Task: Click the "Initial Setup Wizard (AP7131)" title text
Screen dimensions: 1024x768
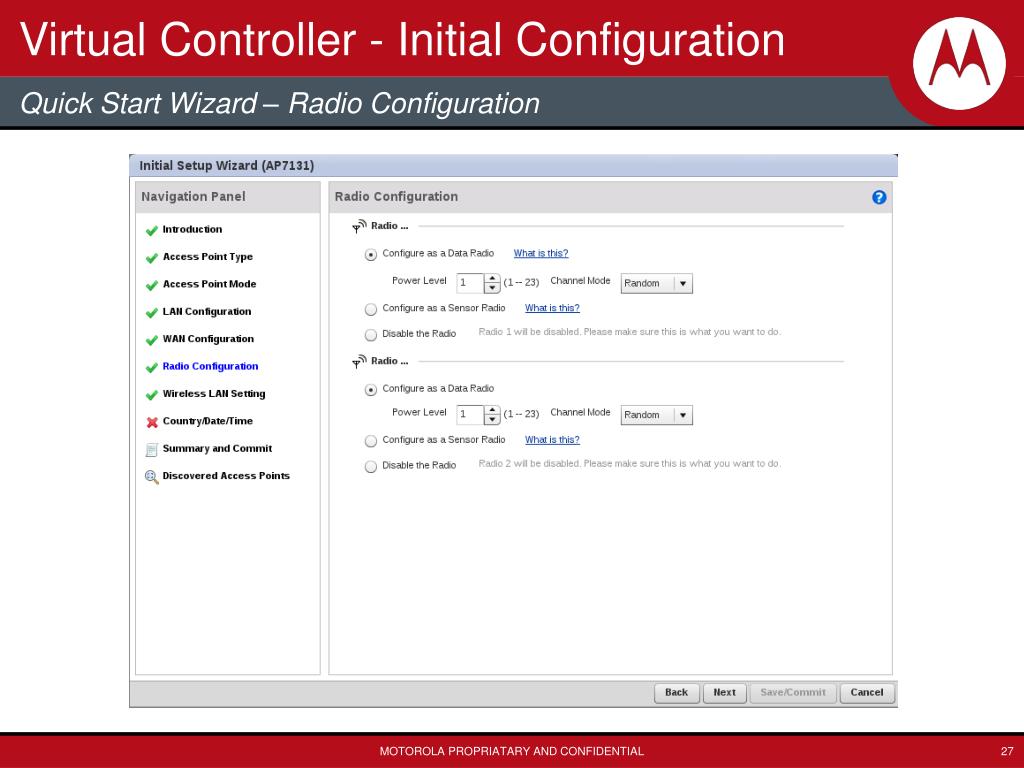Action: pyautogui.click(x=227, y=166)
